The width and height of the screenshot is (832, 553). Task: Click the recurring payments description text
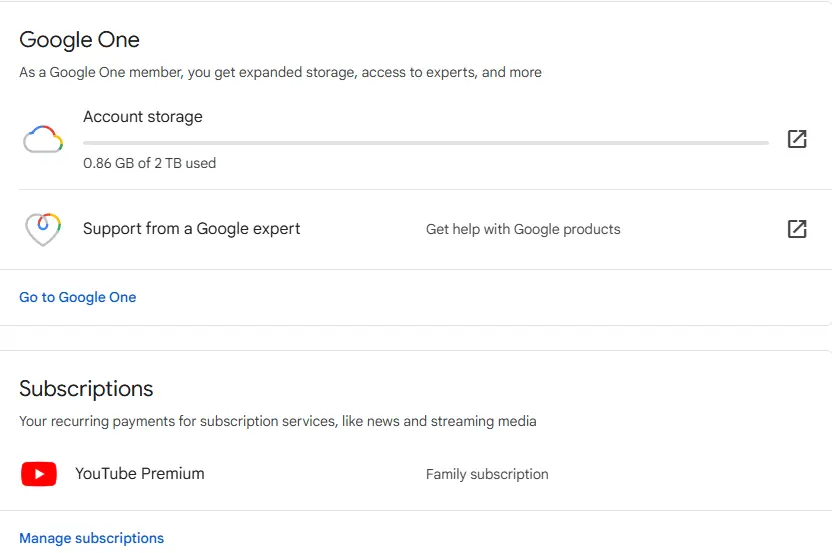point(278,421)
